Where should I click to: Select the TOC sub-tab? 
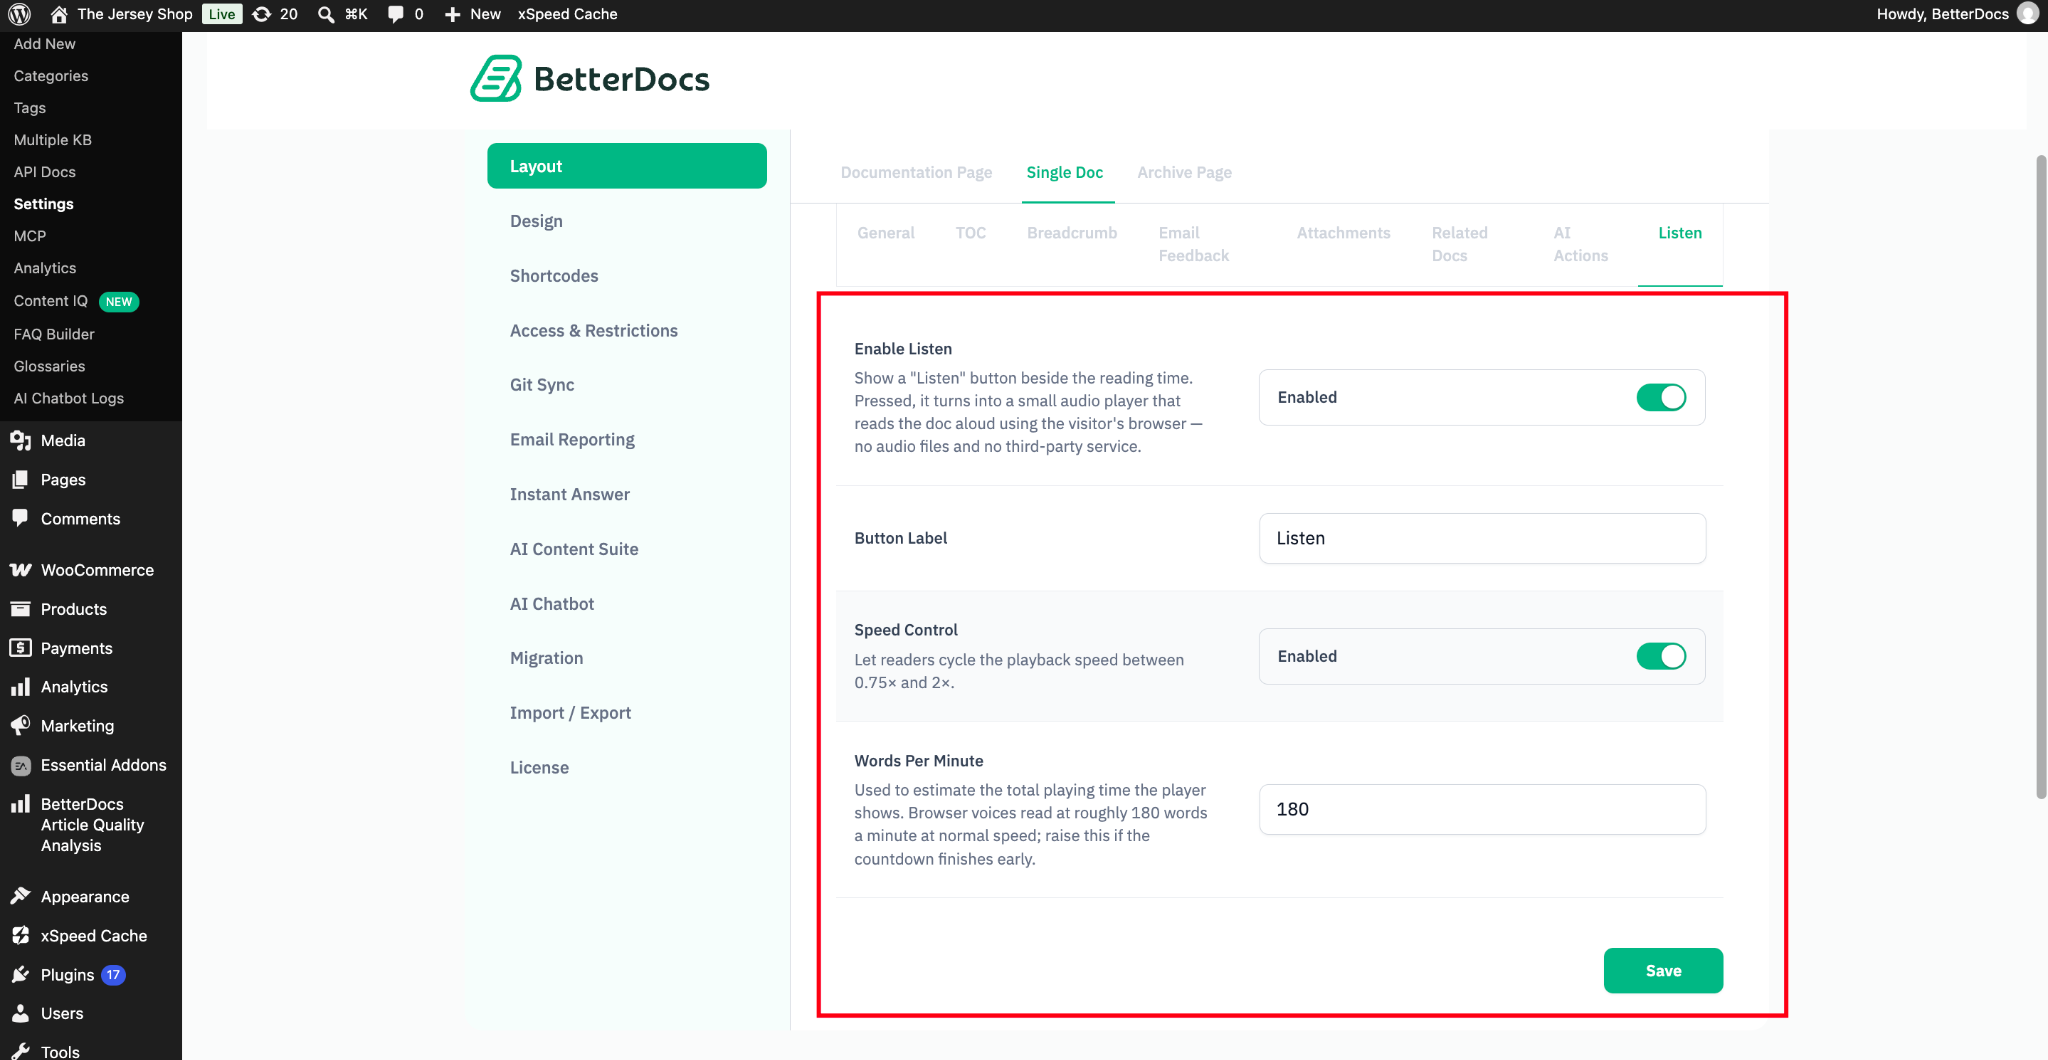point(970,233)
